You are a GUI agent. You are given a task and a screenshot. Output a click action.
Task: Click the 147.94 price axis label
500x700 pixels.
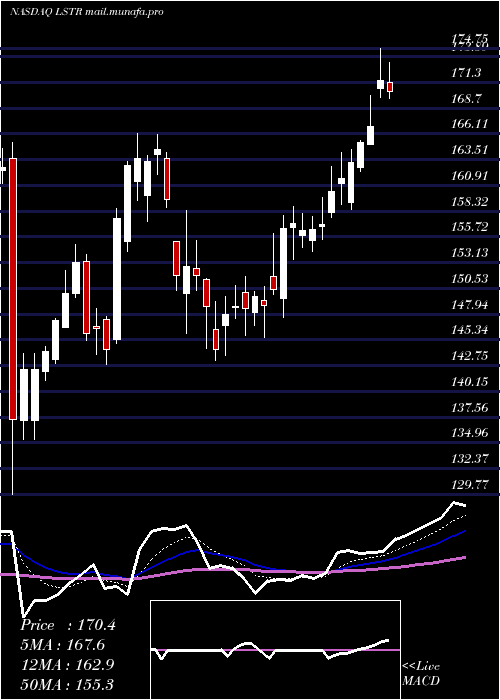coord(469,304)
